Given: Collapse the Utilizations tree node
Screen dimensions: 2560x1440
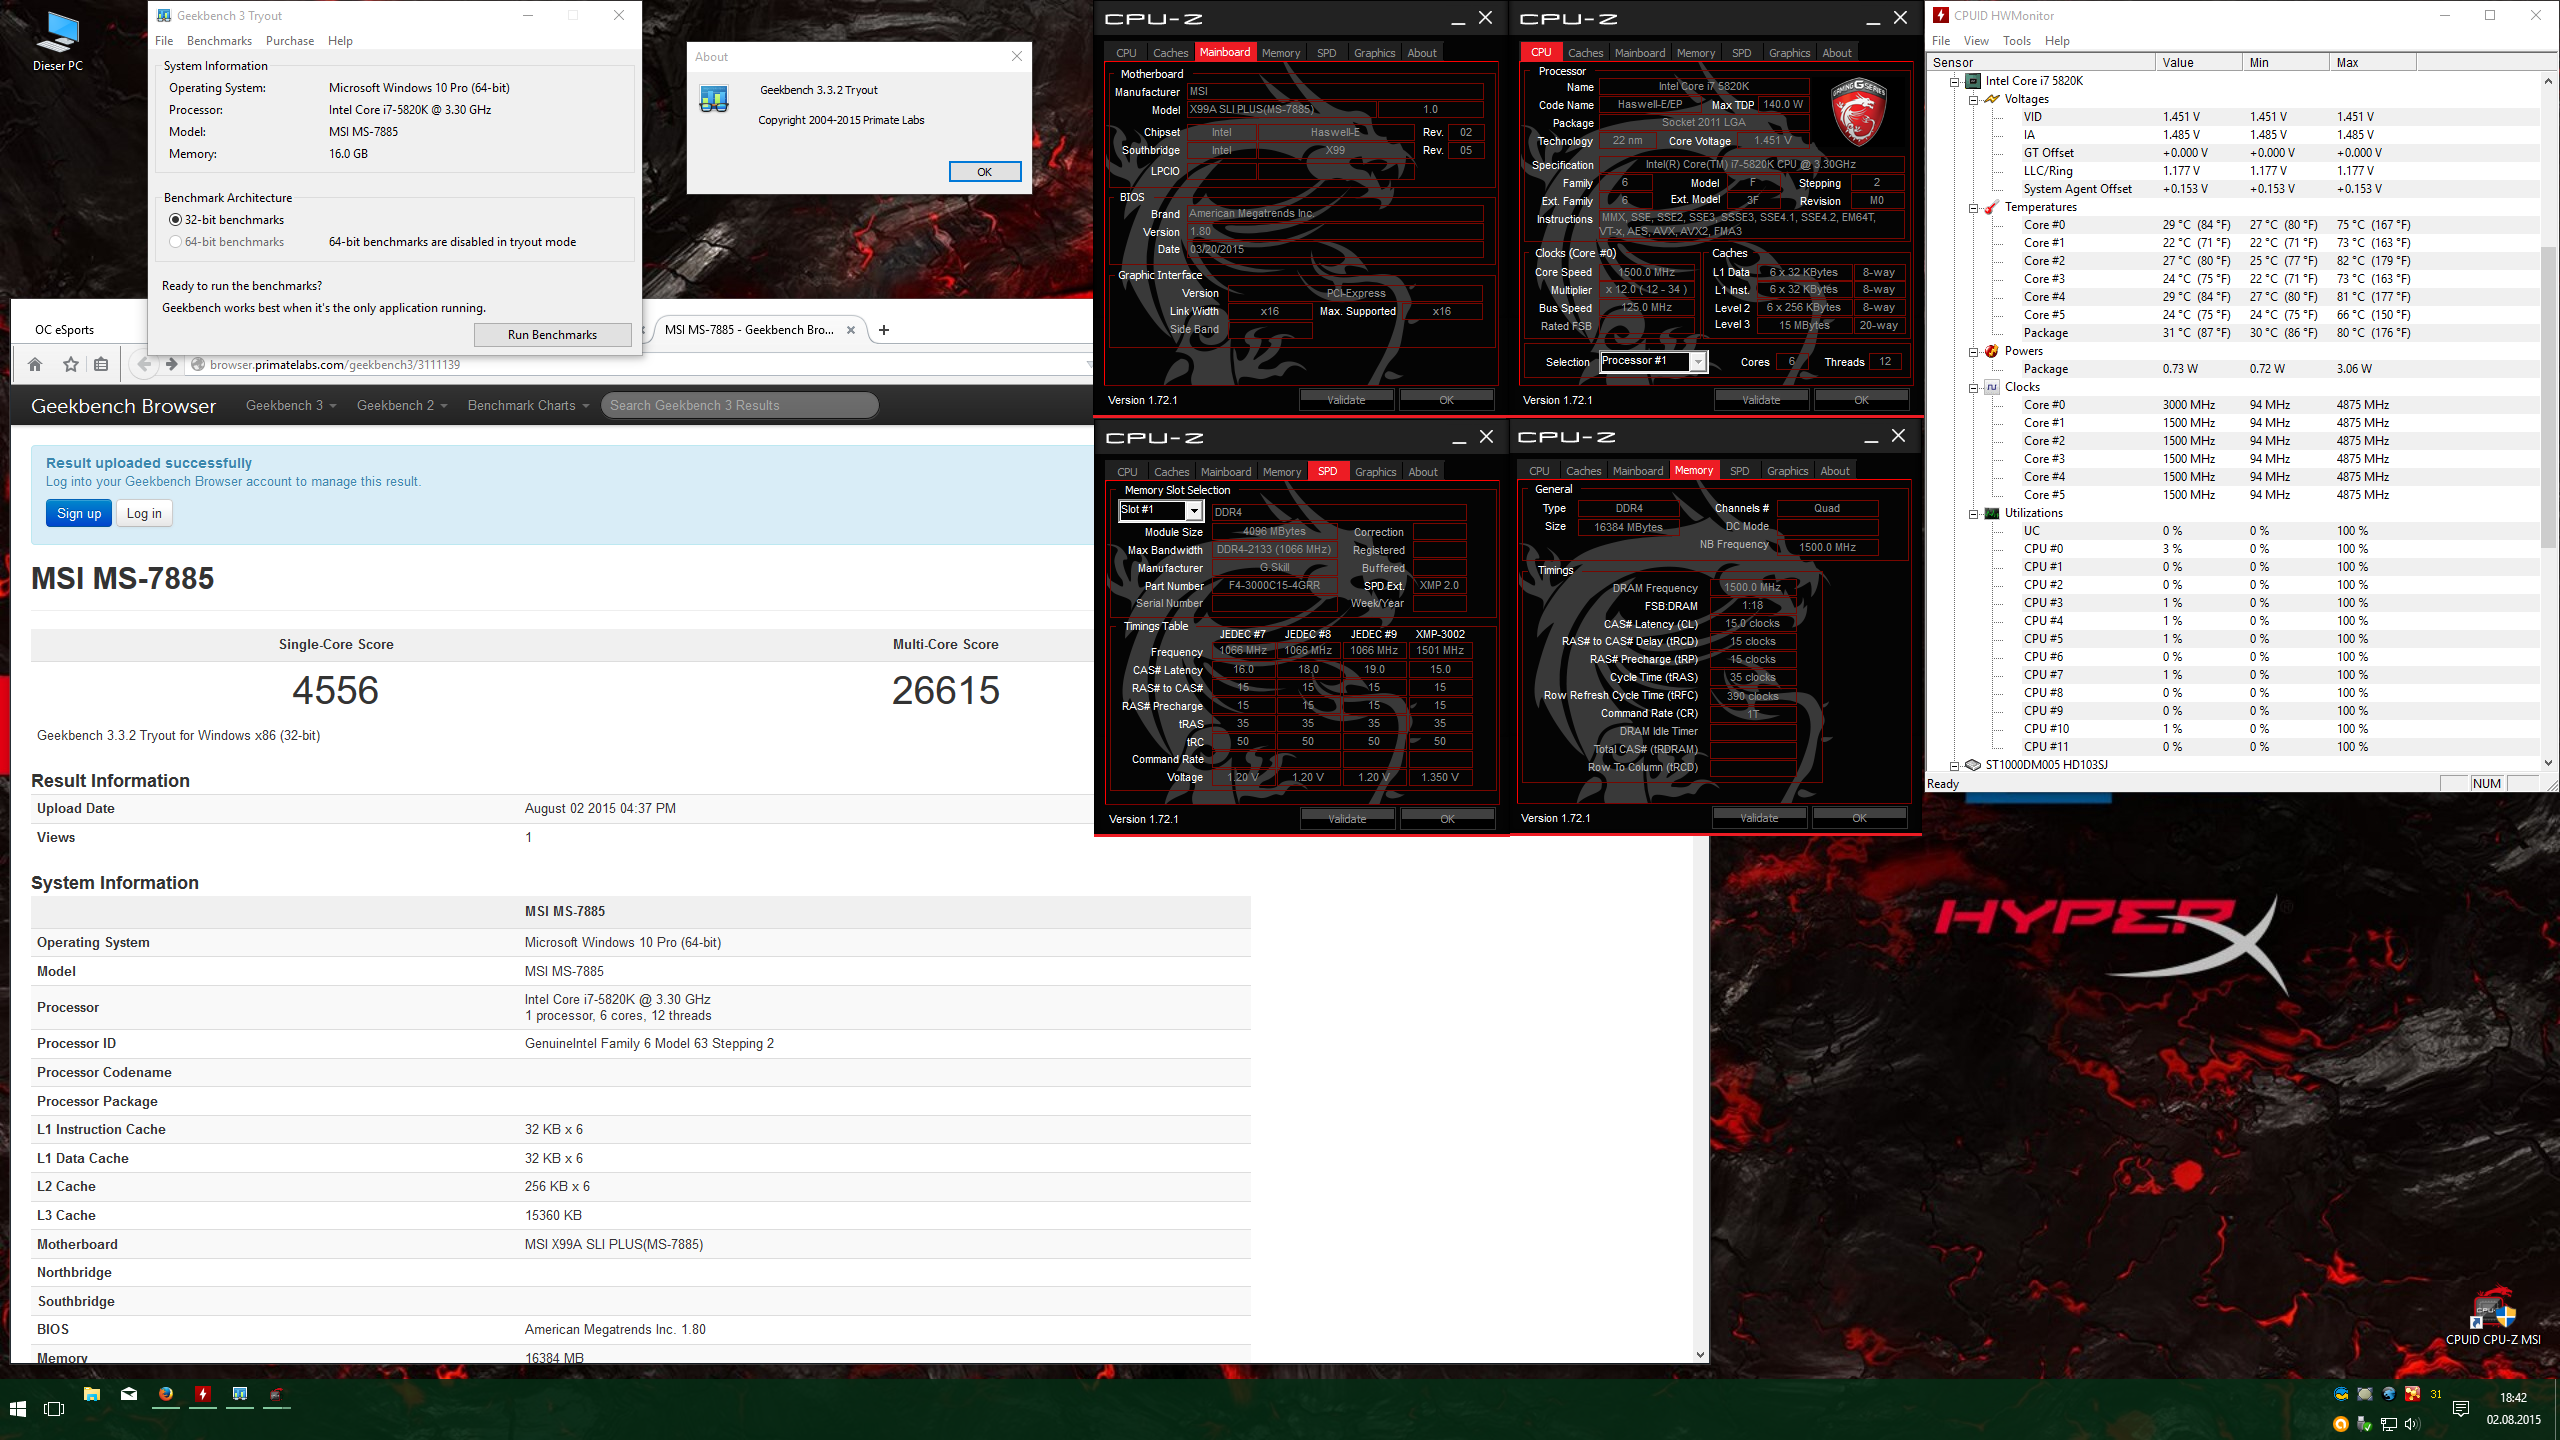Looking at the screenshot, I should (1973, 513).
